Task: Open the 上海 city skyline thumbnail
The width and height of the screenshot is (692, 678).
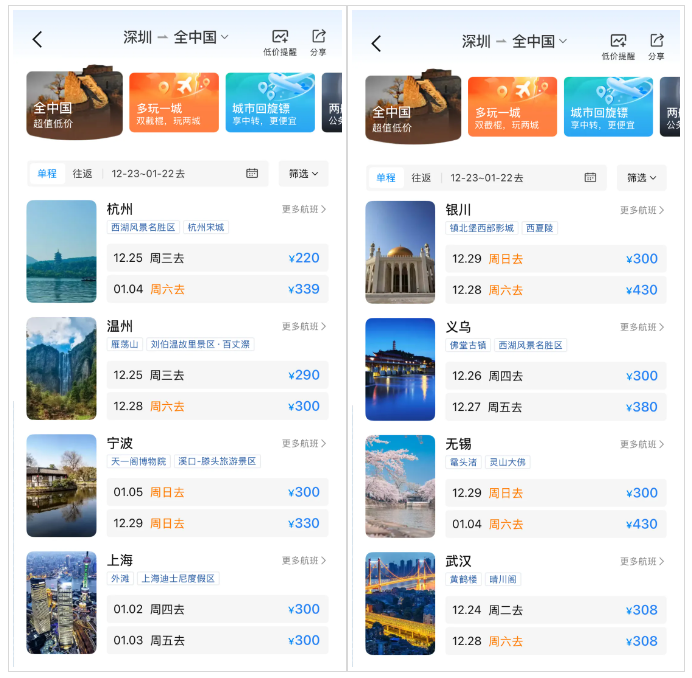Action: point(62,602)
